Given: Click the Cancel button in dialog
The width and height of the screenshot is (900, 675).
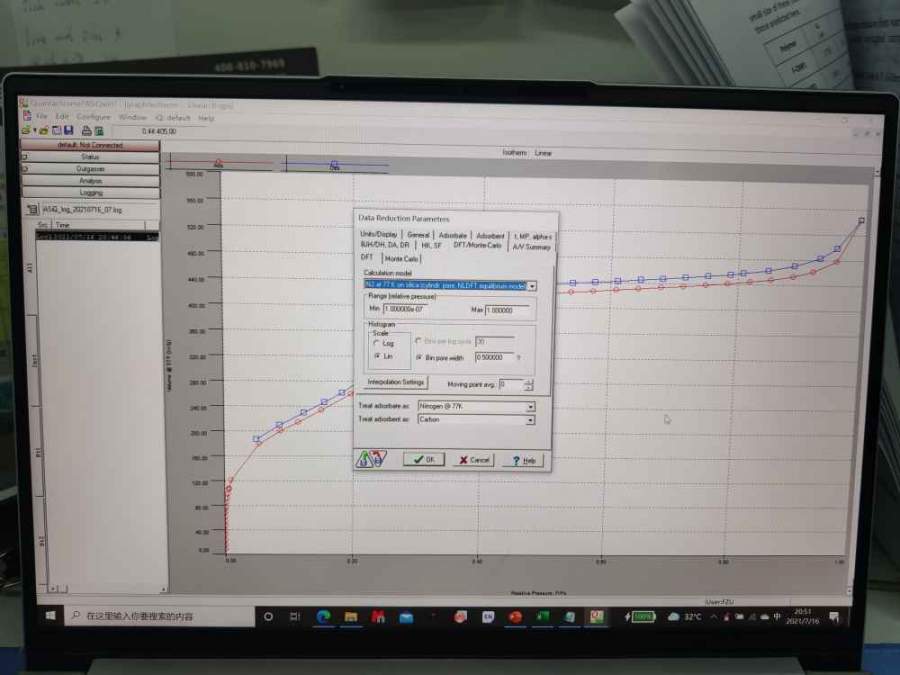Looking at the screenshot, I should tap(474, 460).
